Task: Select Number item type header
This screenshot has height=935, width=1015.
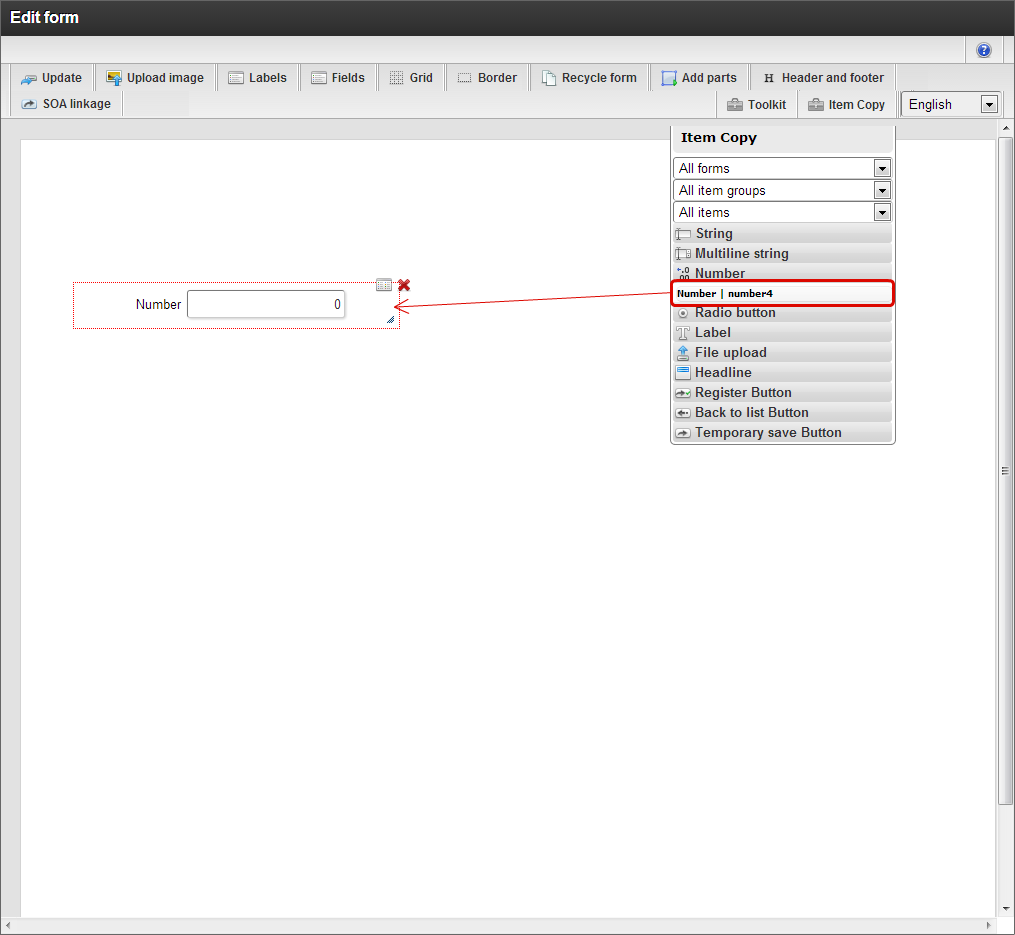Action: [x=782, y=273]
